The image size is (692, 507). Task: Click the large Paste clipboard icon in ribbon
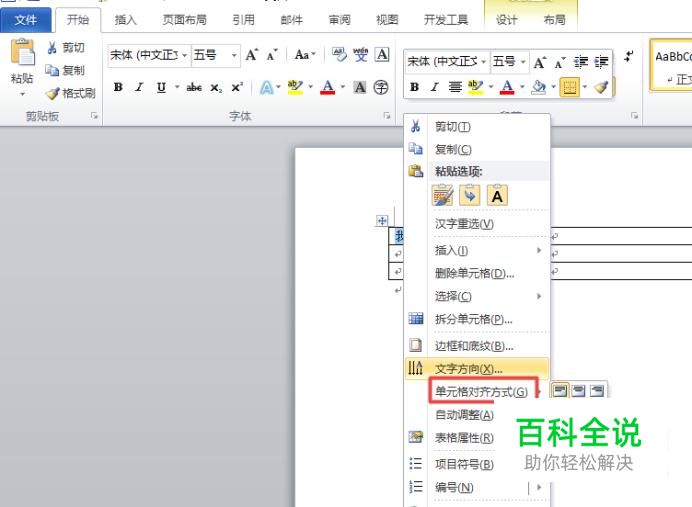(x=22, y=54)
